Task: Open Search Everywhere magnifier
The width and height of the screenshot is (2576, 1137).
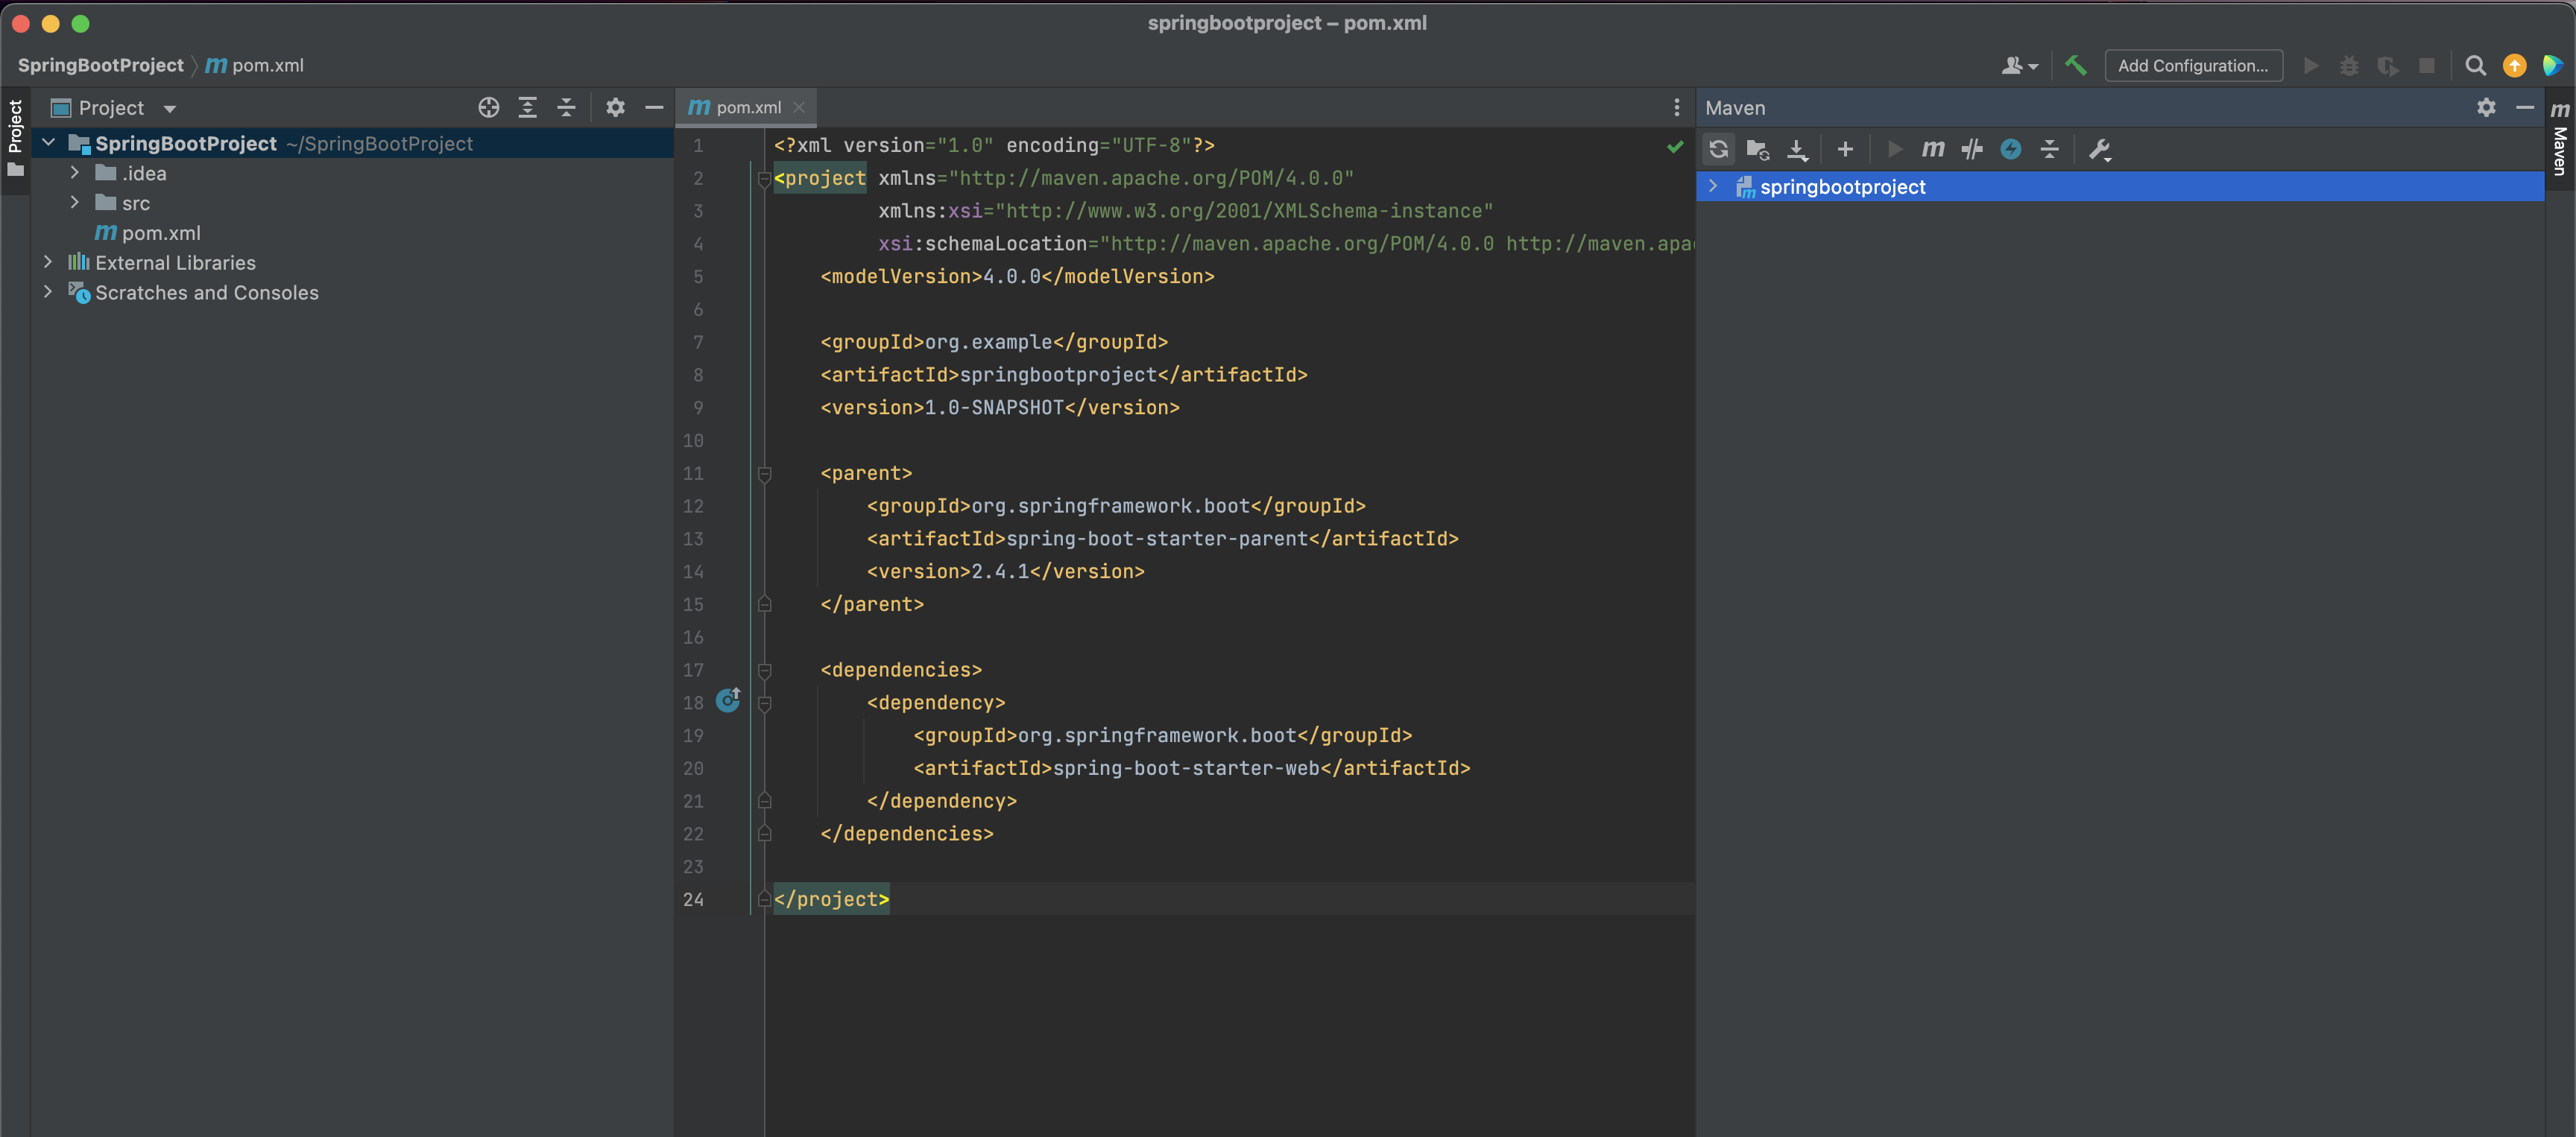Action: pos(2475,65)
